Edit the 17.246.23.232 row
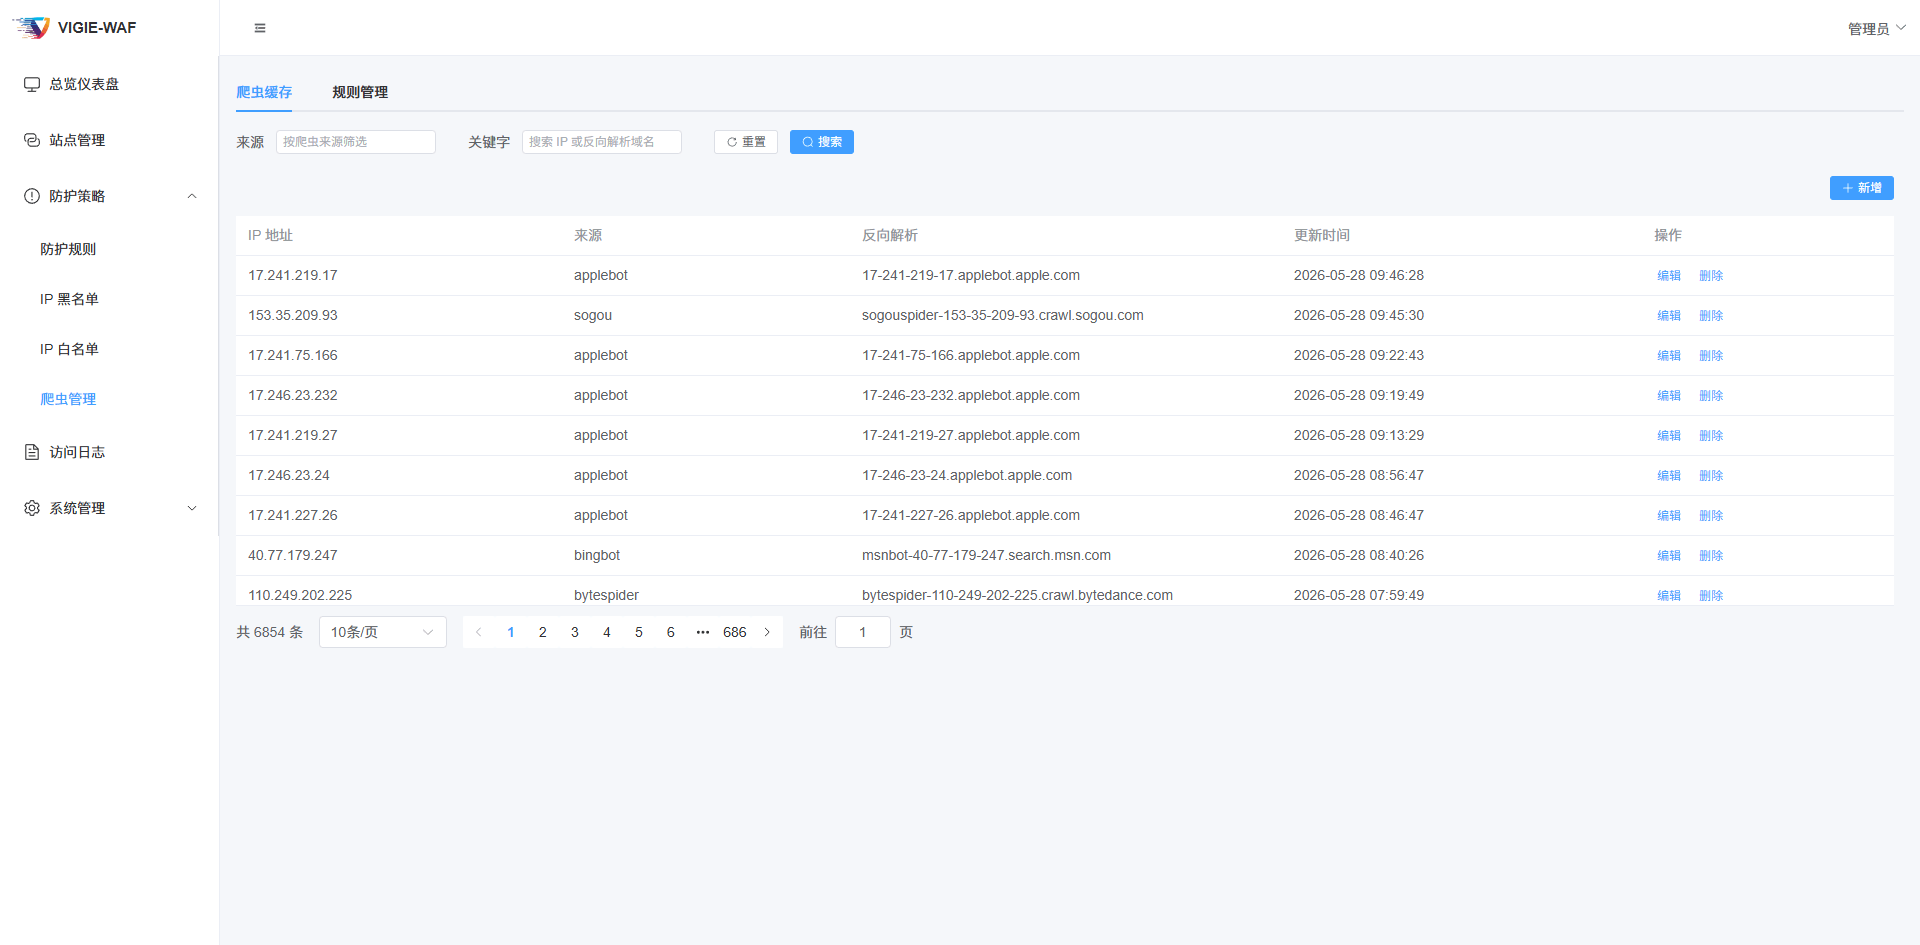This screenshot has width=1920, height=945. tap(1669, 395)
